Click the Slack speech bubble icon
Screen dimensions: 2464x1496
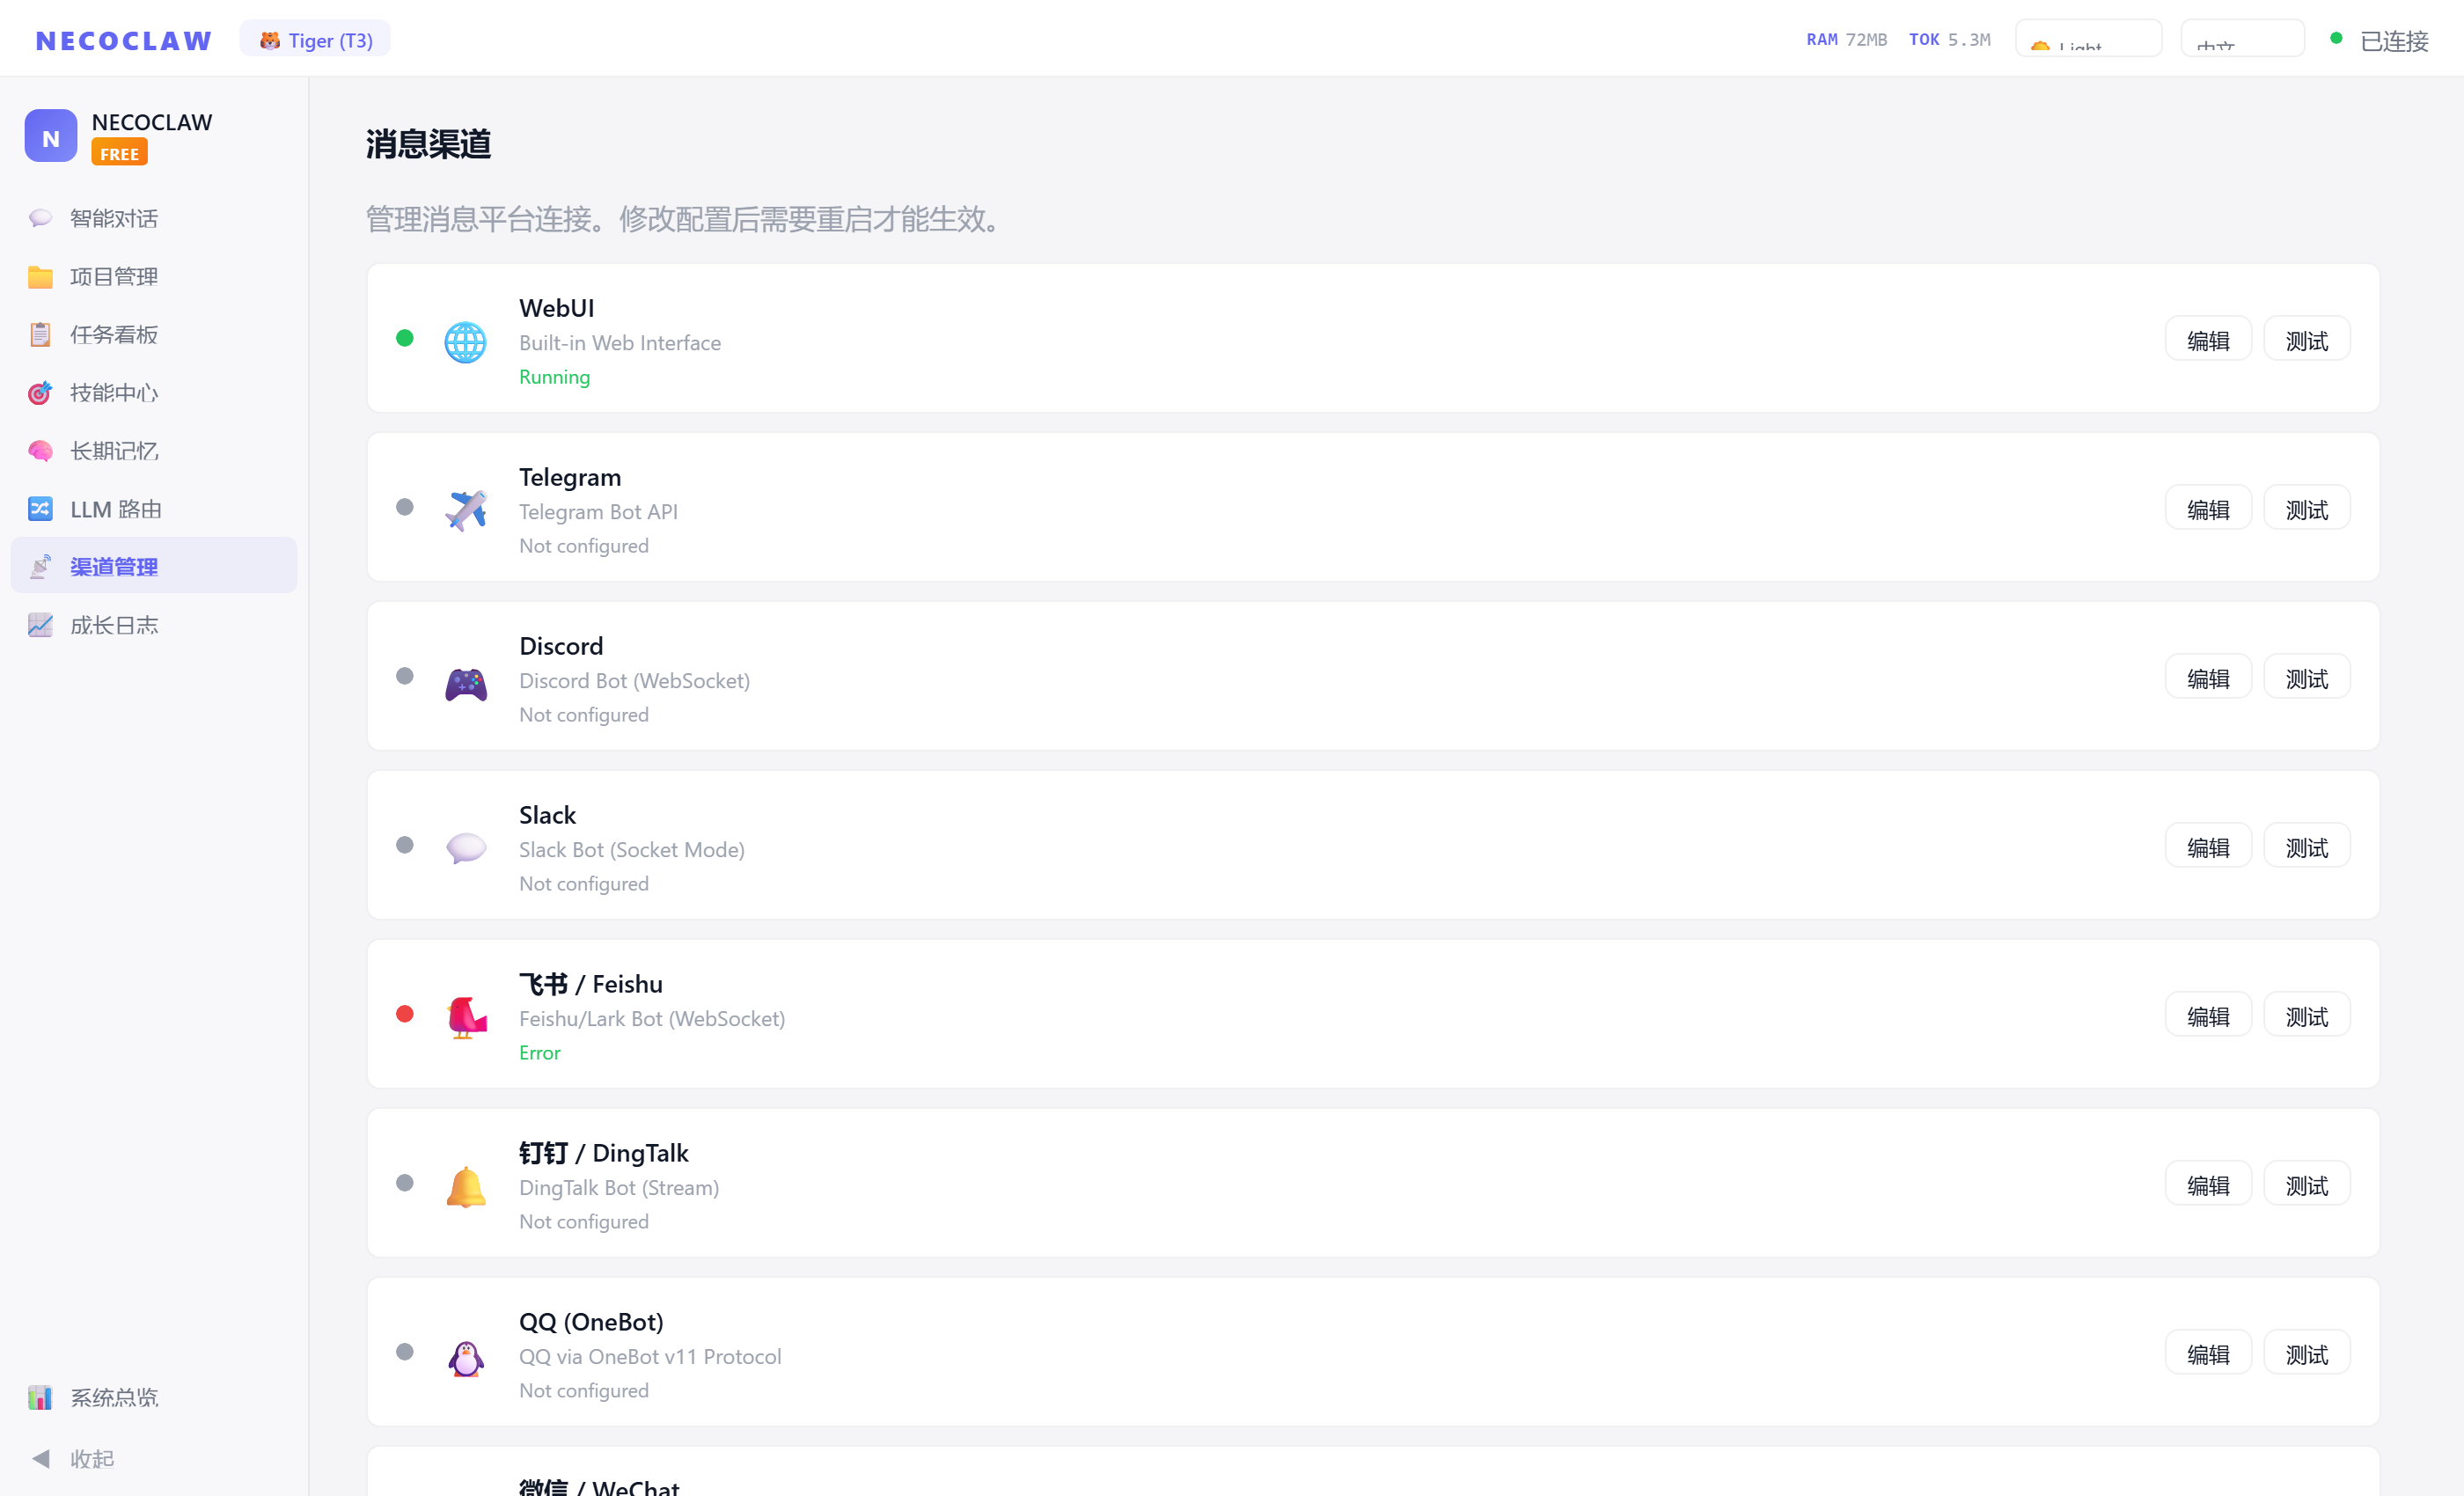pyautogui.click(x=465, y=848)
